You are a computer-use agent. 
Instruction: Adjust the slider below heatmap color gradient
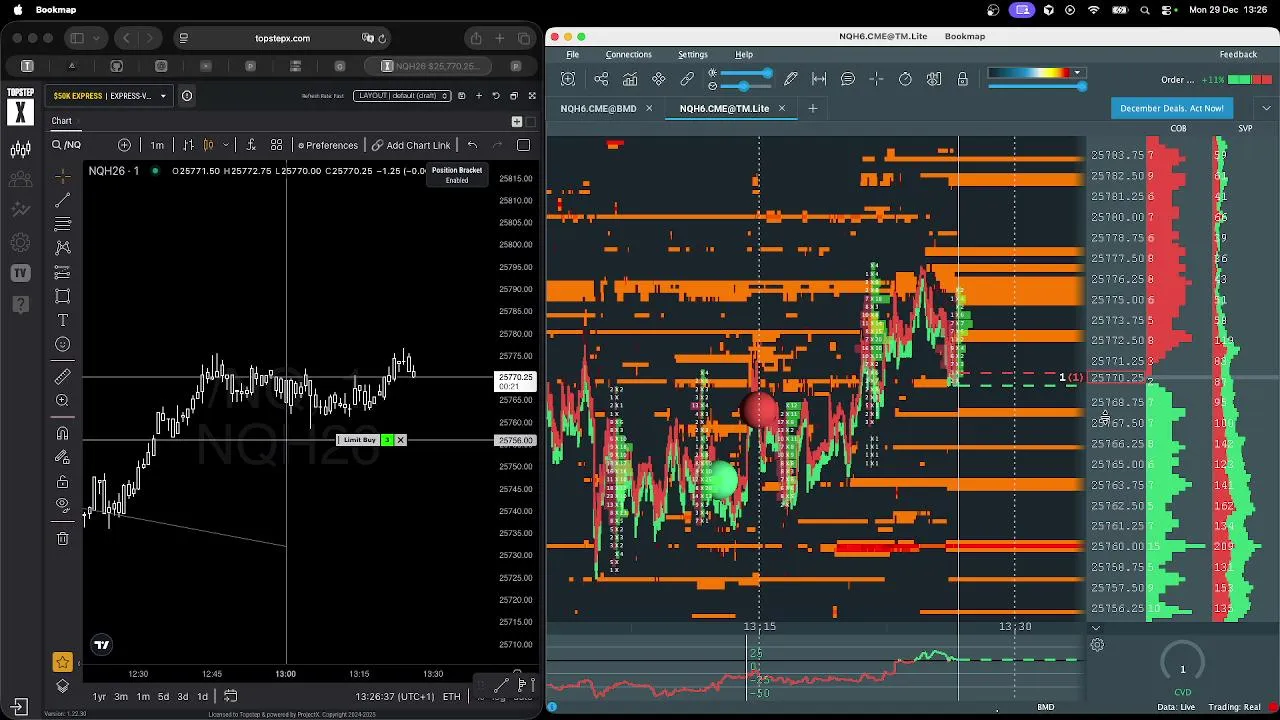click(1035, 86)
